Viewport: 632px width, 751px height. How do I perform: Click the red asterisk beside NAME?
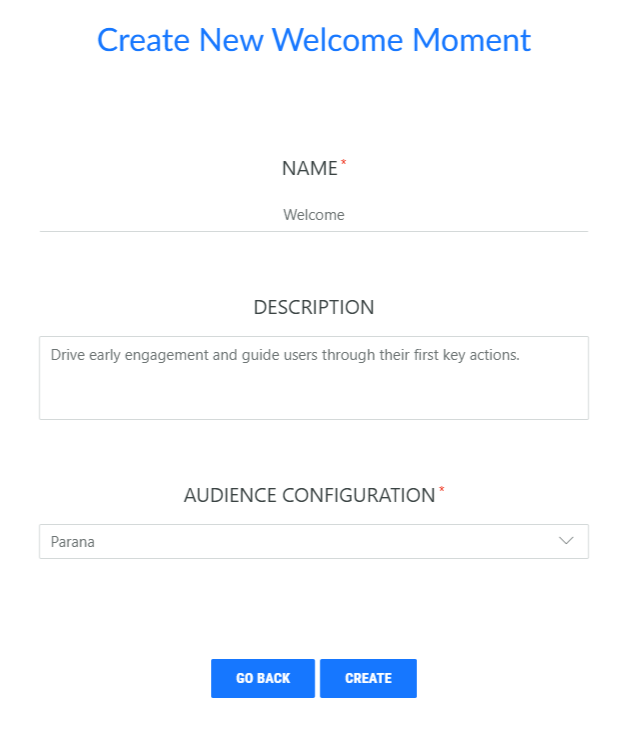344,161
